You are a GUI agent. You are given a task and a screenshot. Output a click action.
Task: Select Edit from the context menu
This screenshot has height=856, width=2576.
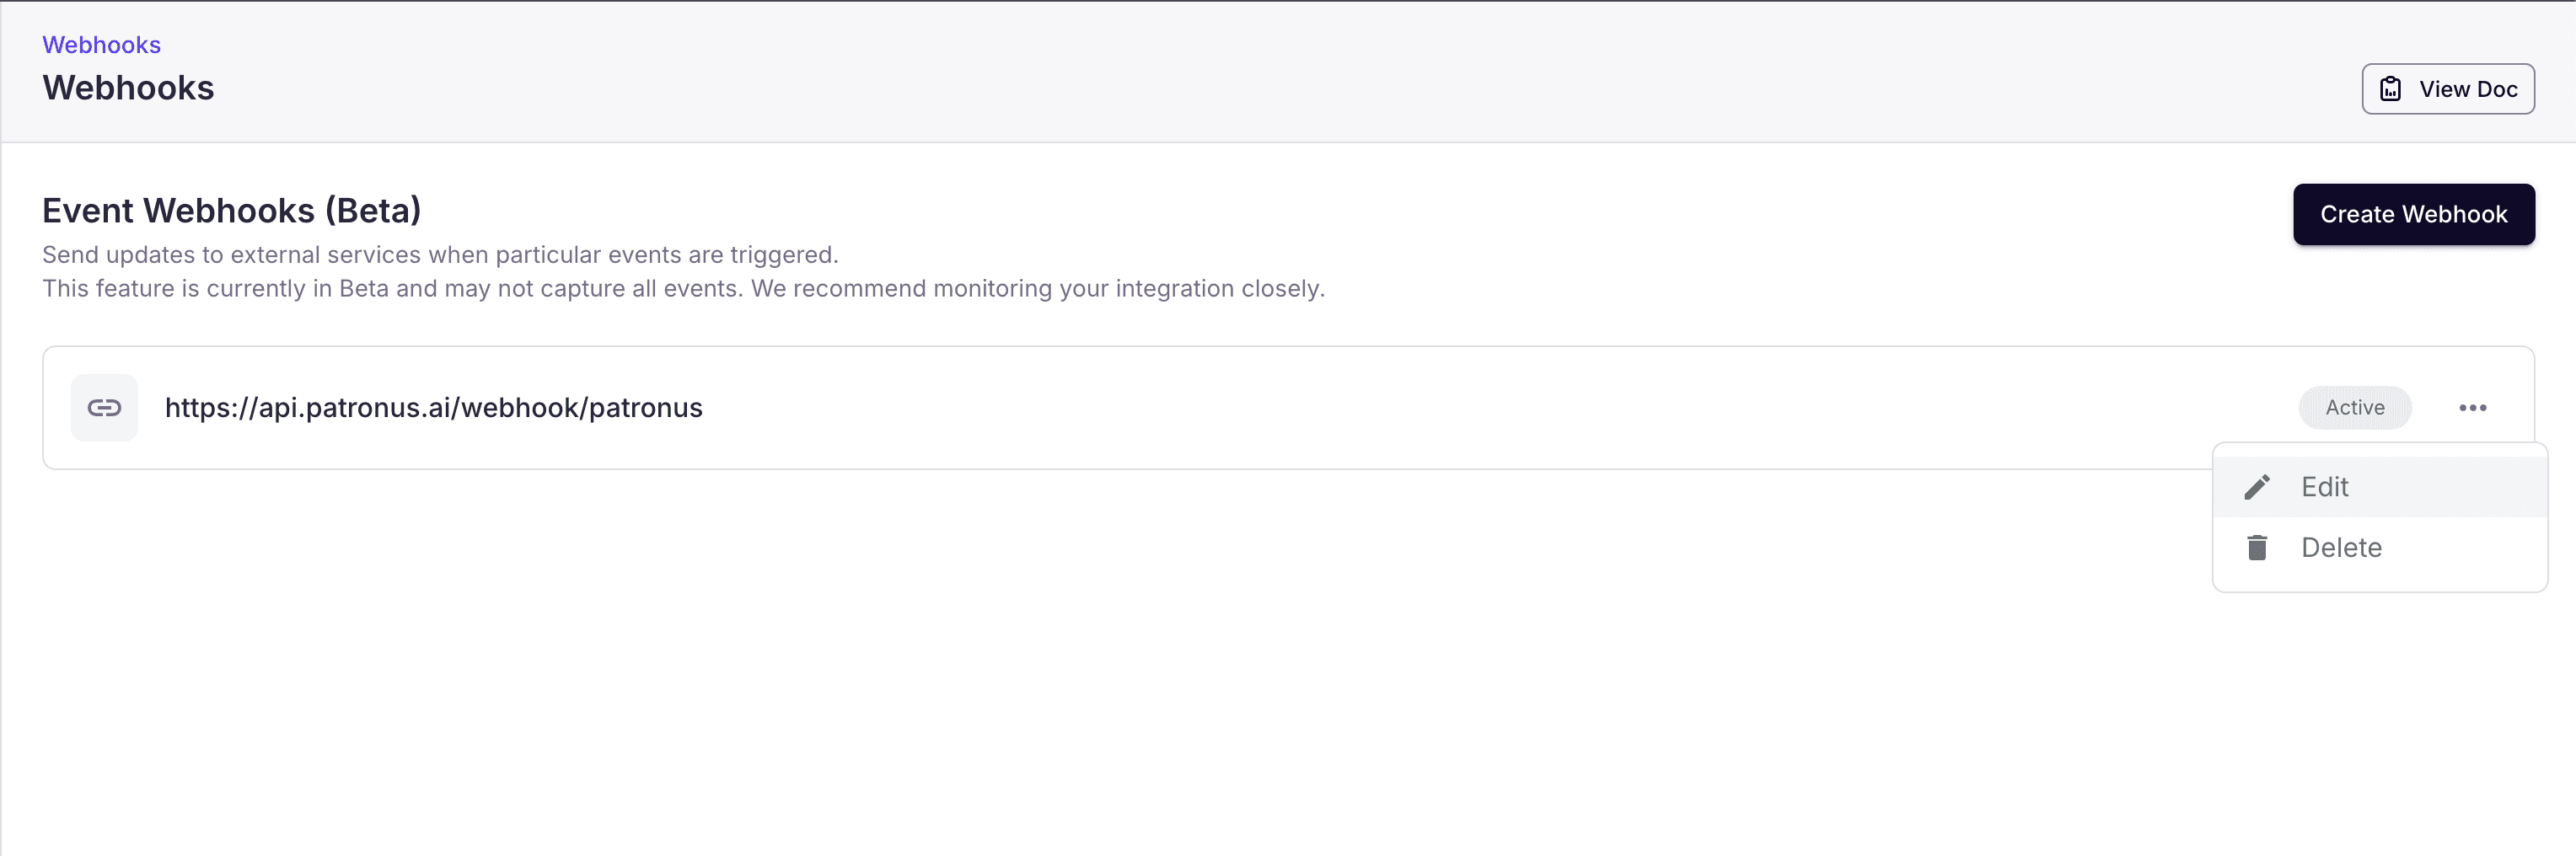(2324, 487)
